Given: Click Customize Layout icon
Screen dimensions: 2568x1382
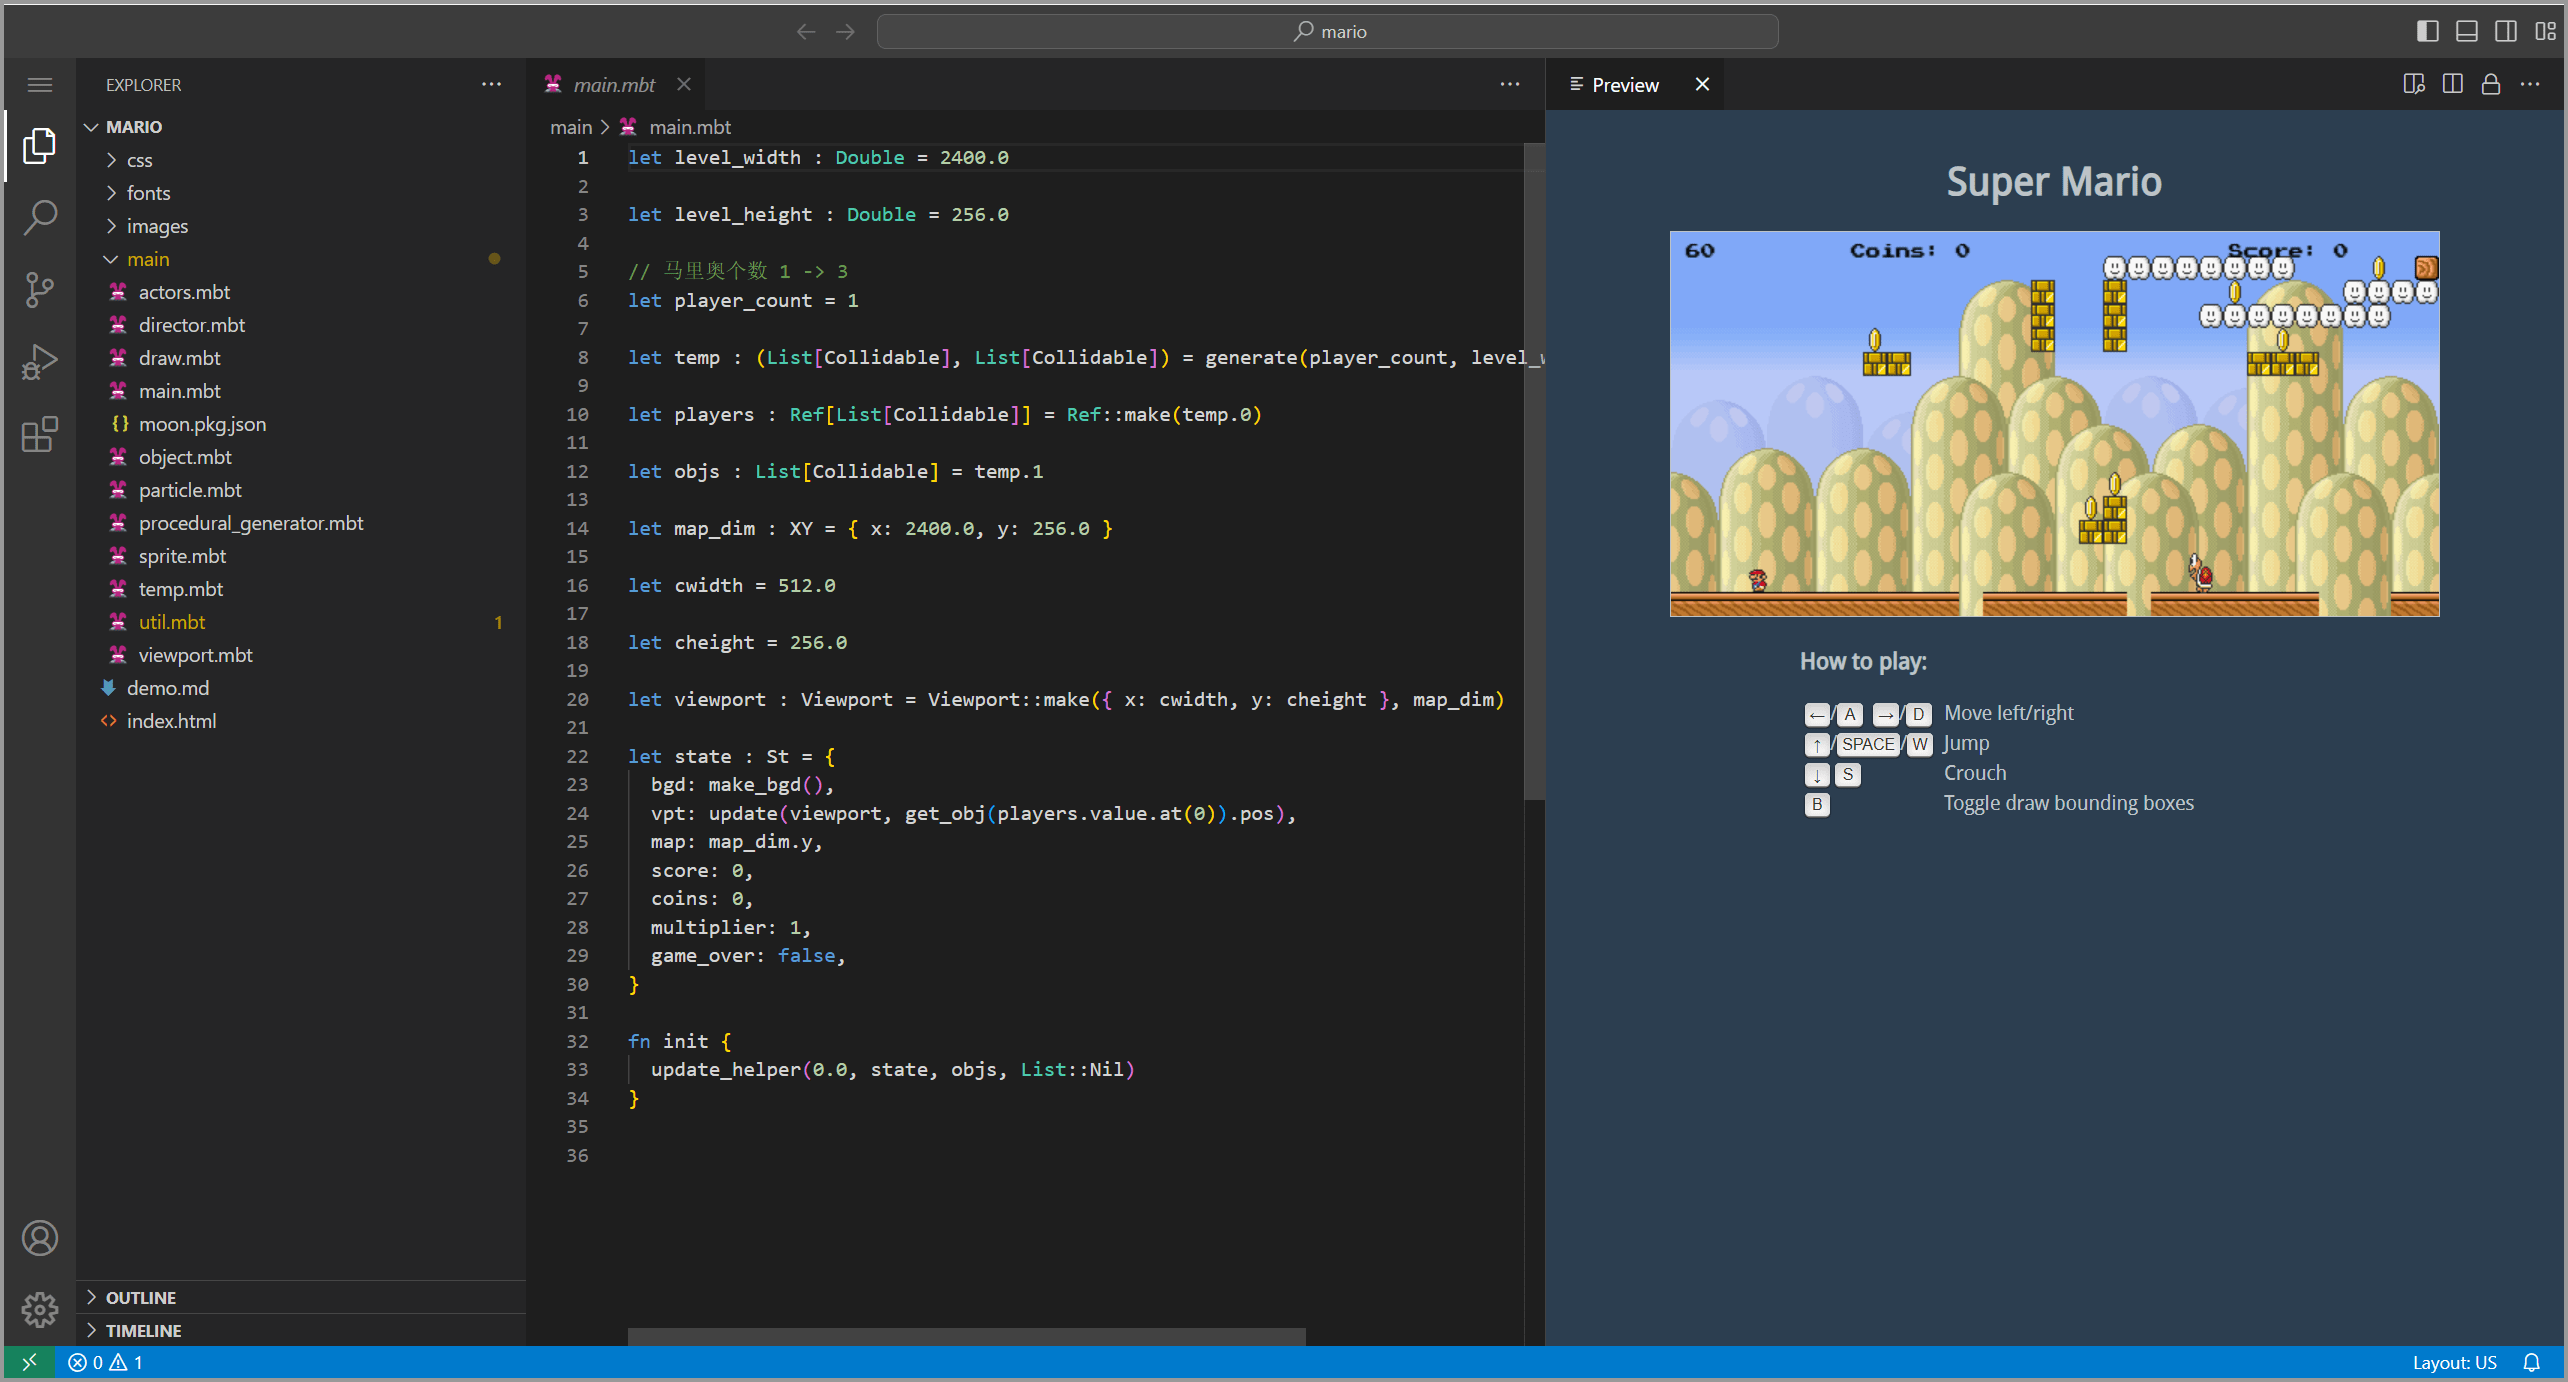Looking at the screenshot, I should pyautogui.click(x=2545, y=32).
